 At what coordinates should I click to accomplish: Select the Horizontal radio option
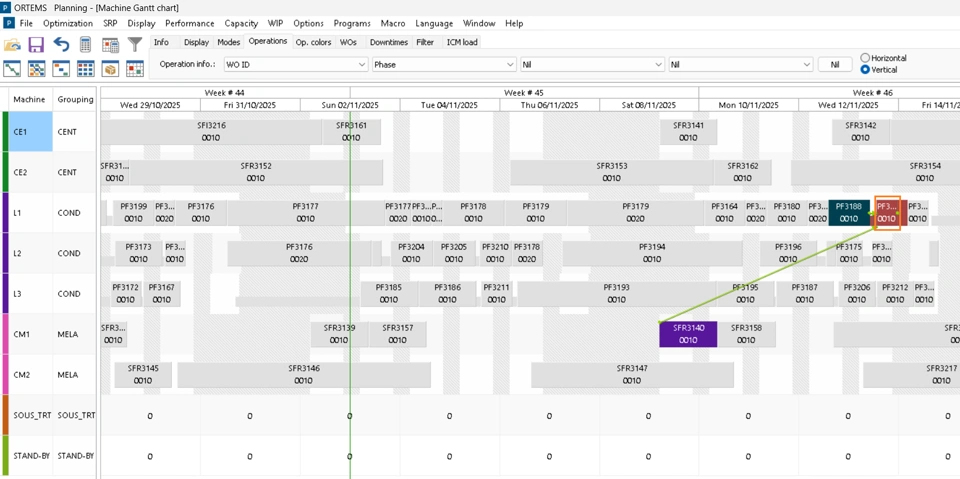tap(866, 58)
